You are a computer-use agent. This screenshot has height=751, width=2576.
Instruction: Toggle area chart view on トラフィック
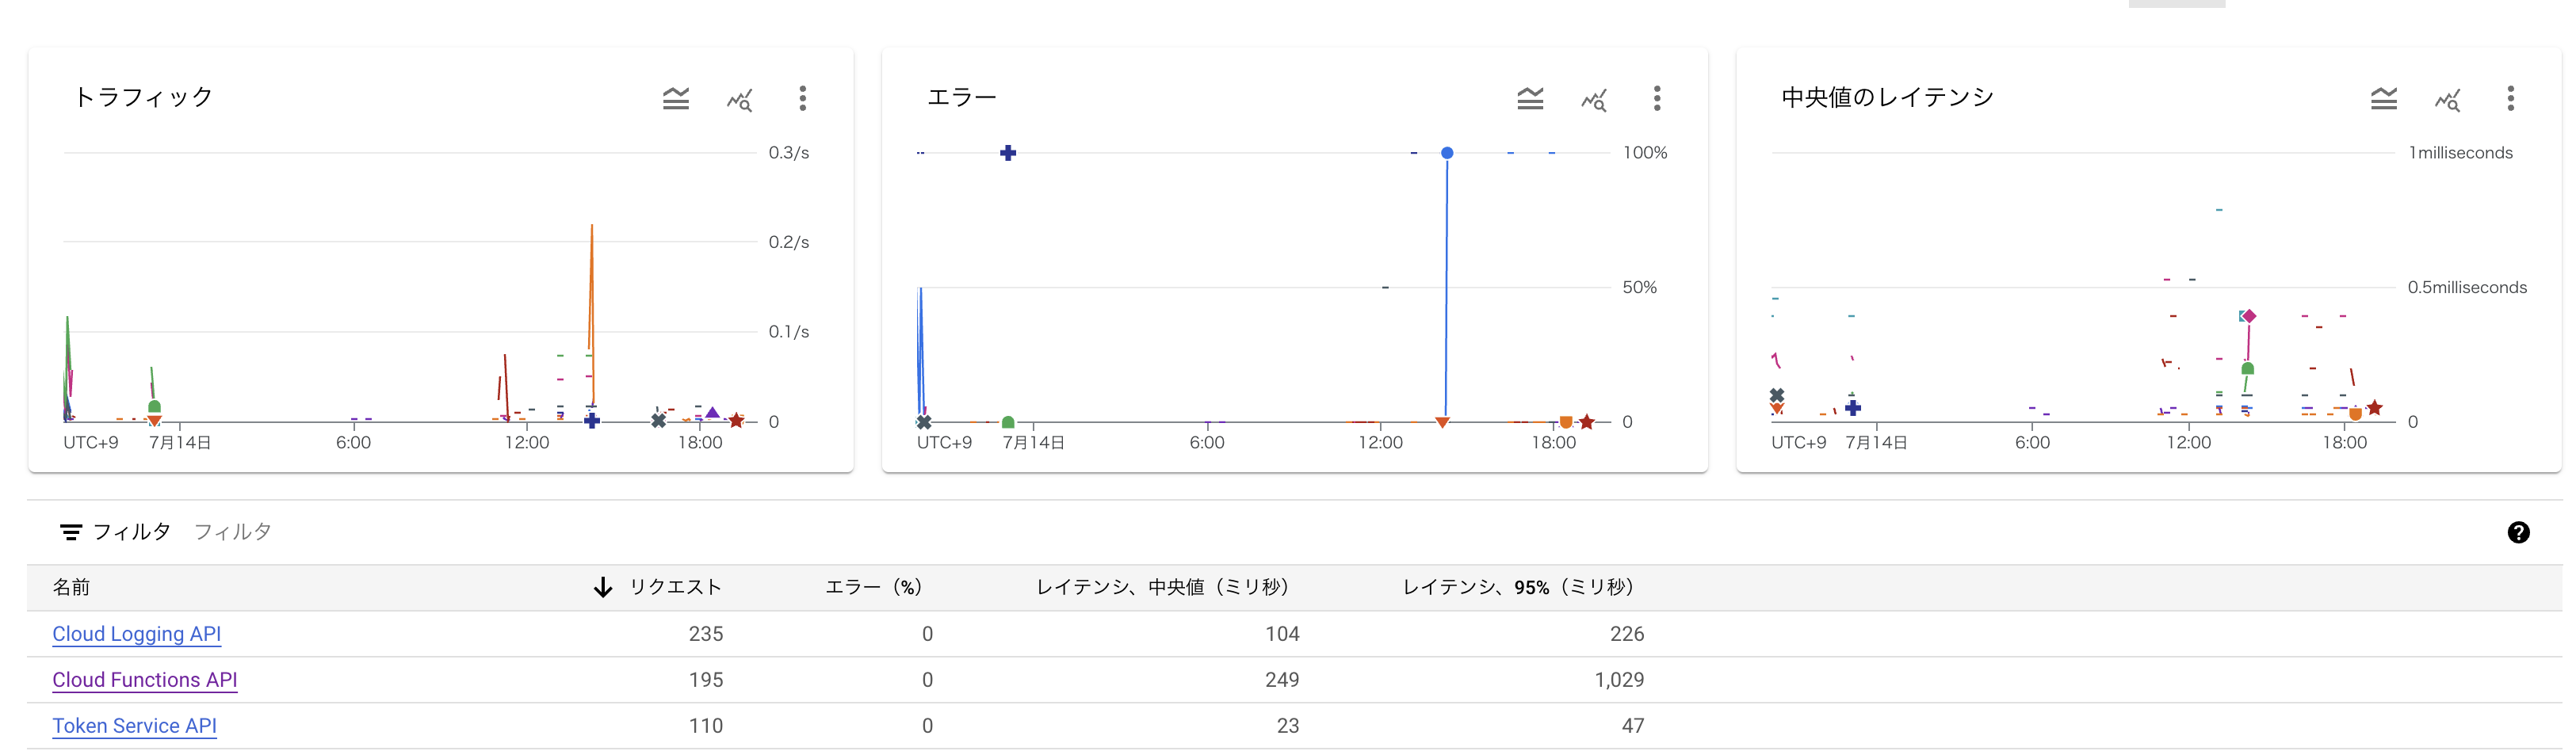(676, 99)
